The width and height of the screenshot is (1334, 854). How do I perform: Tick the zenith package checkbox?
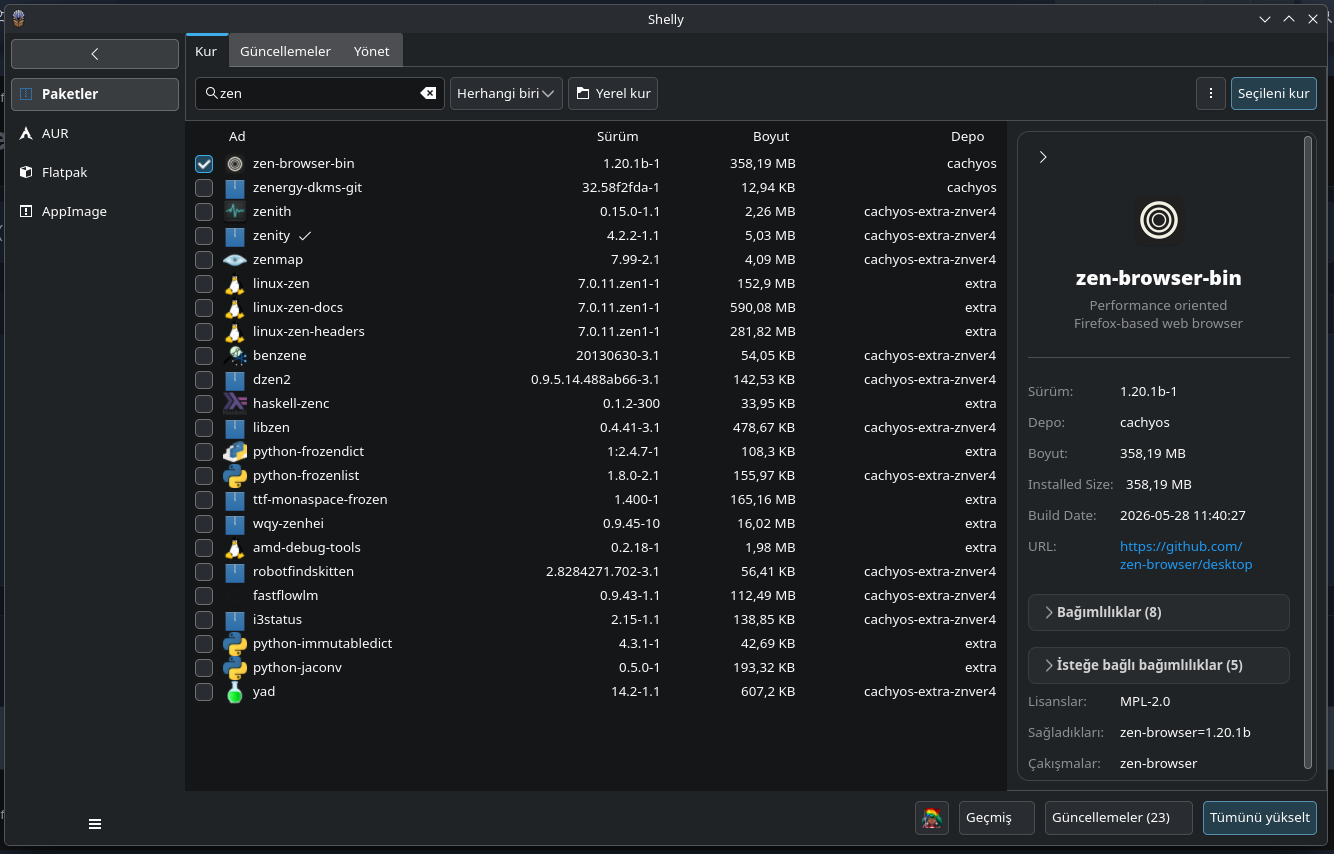coord(204,212)
